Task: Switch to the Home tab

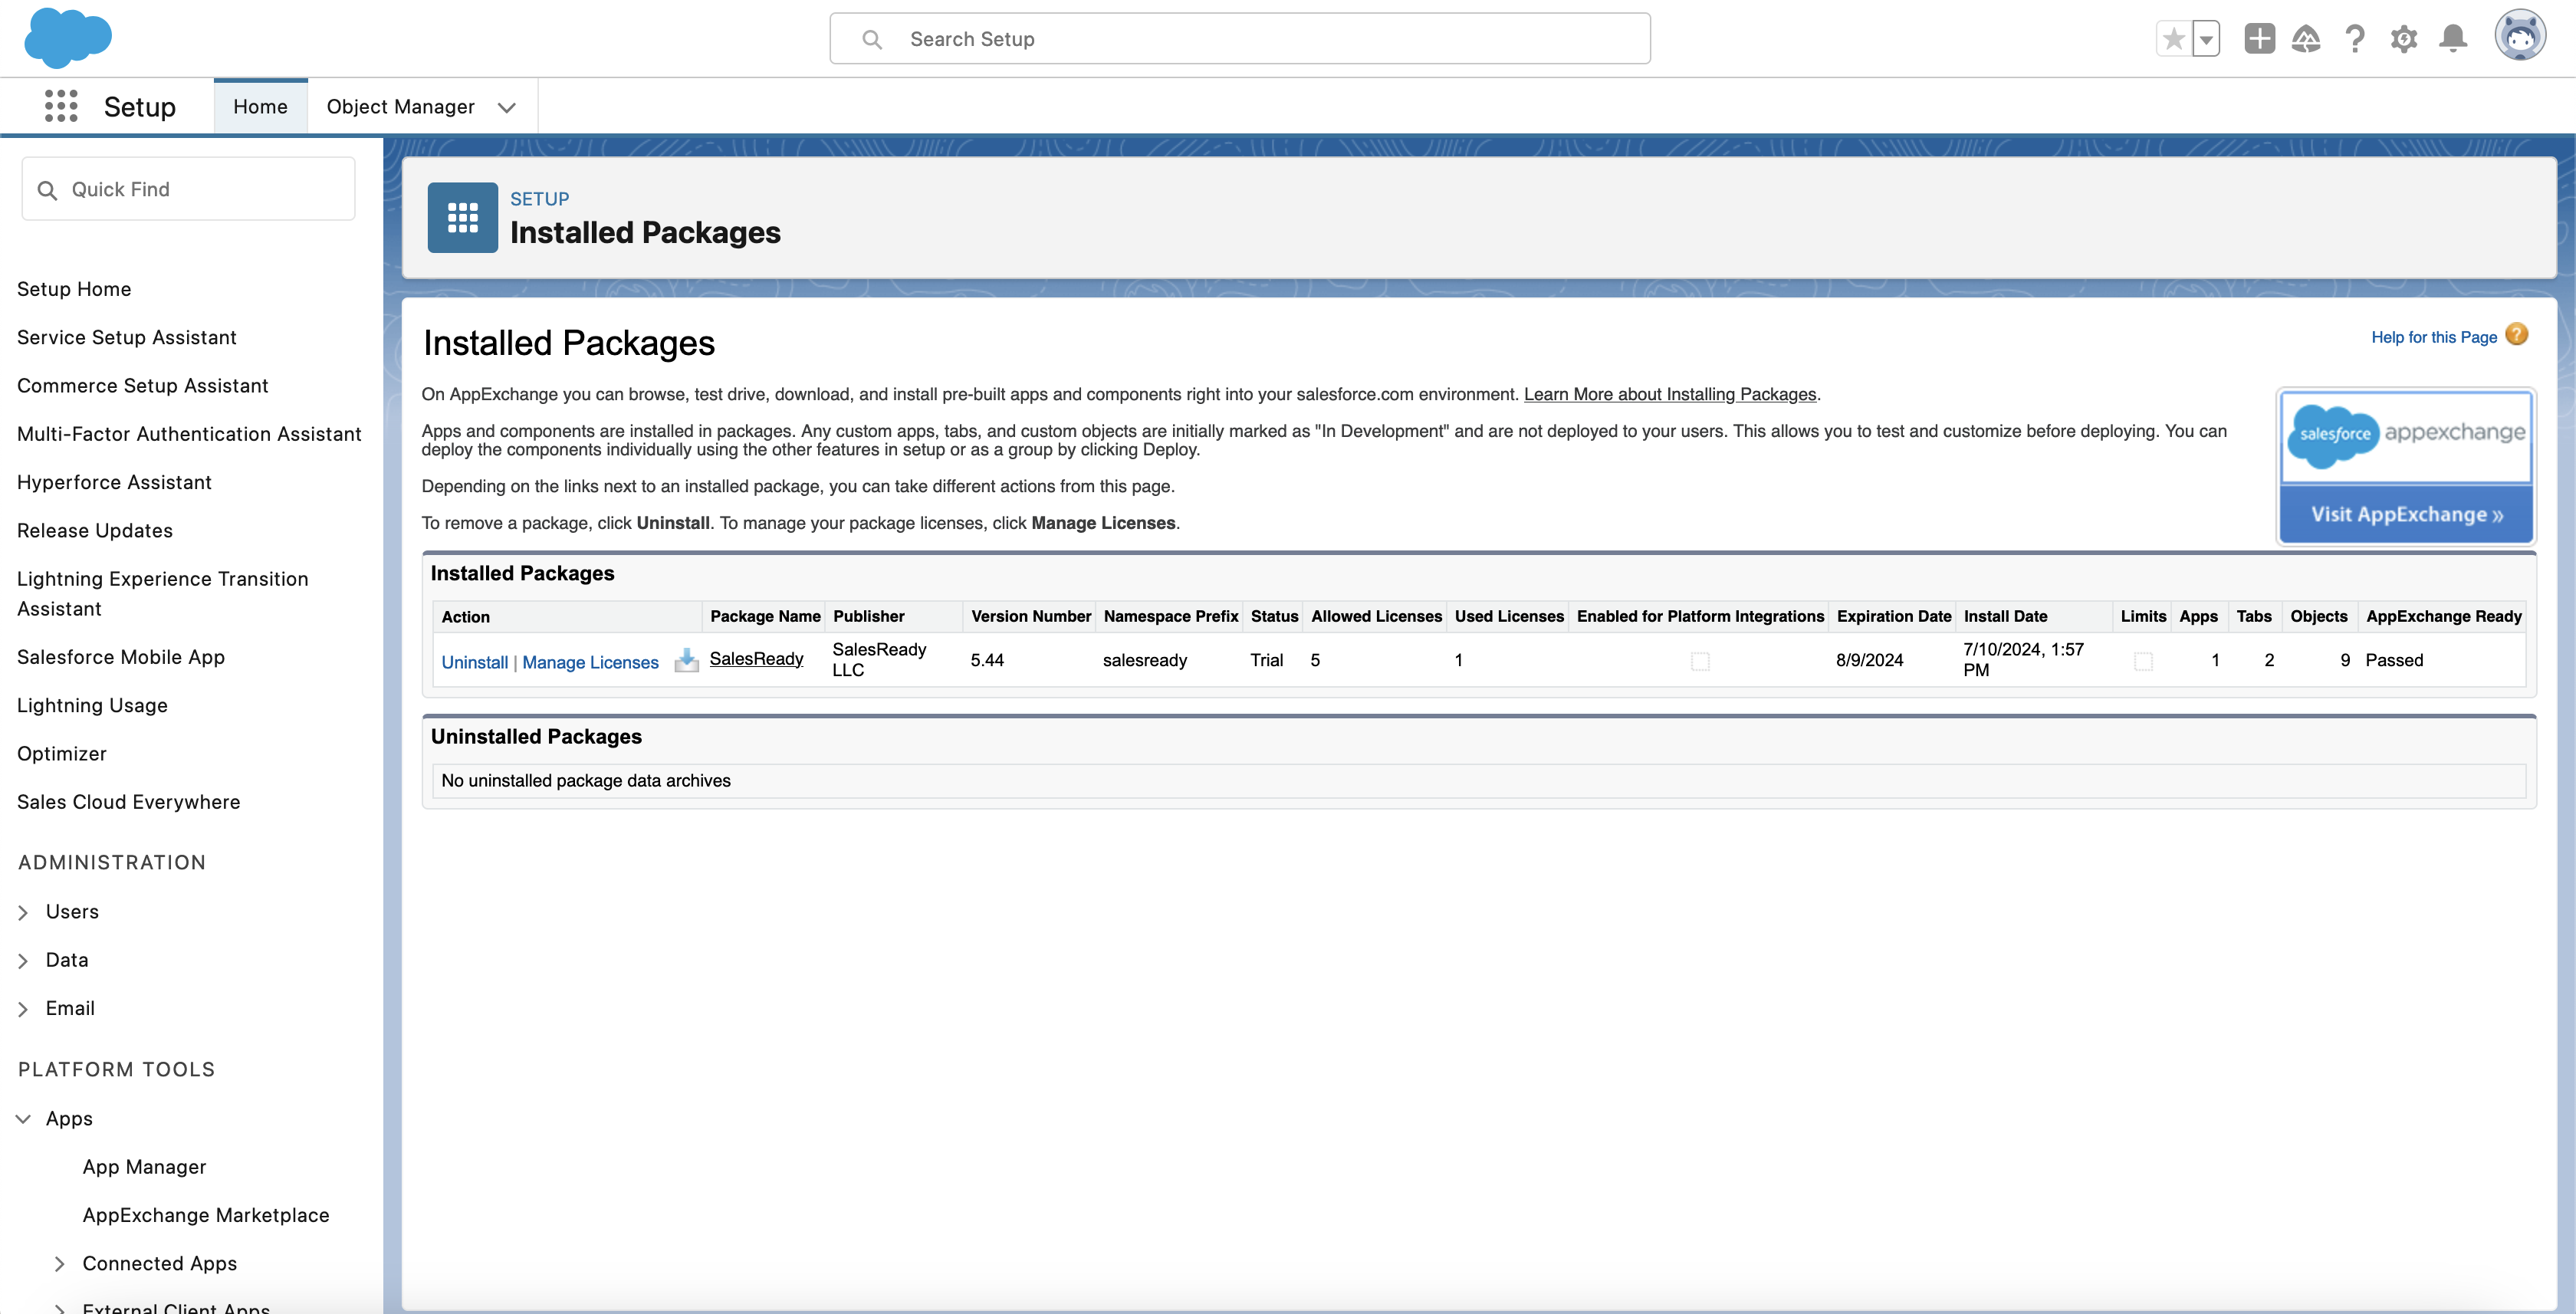Action: click(x=260, y=106)
